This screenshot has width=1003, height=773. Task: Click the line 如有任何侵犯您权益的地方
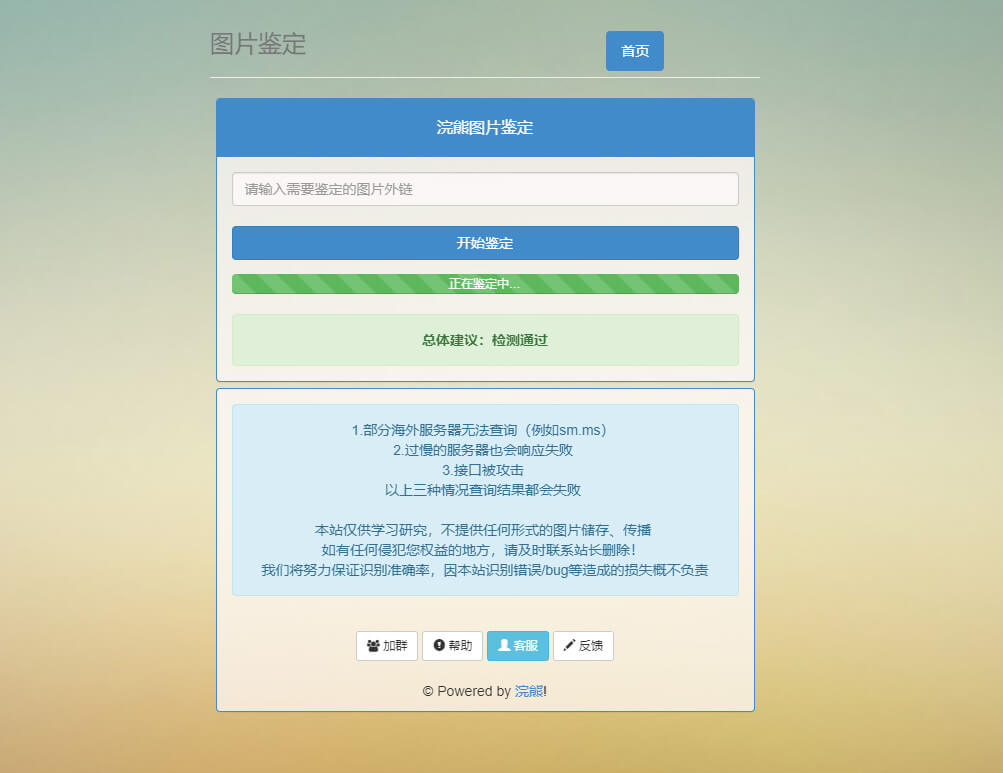pos(478,550)
